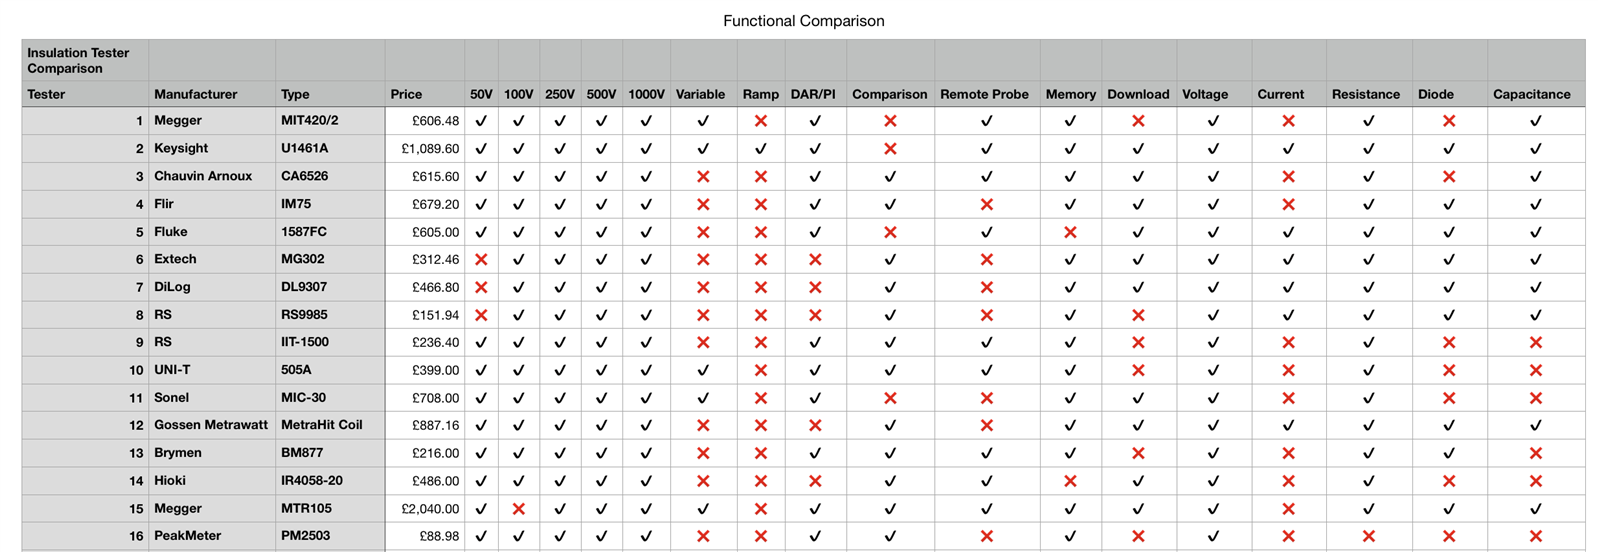Viewport: 1598px width, 552px height.
Task: Click the Capacitance cross for UNI-T 505A
Action: 1535,370
